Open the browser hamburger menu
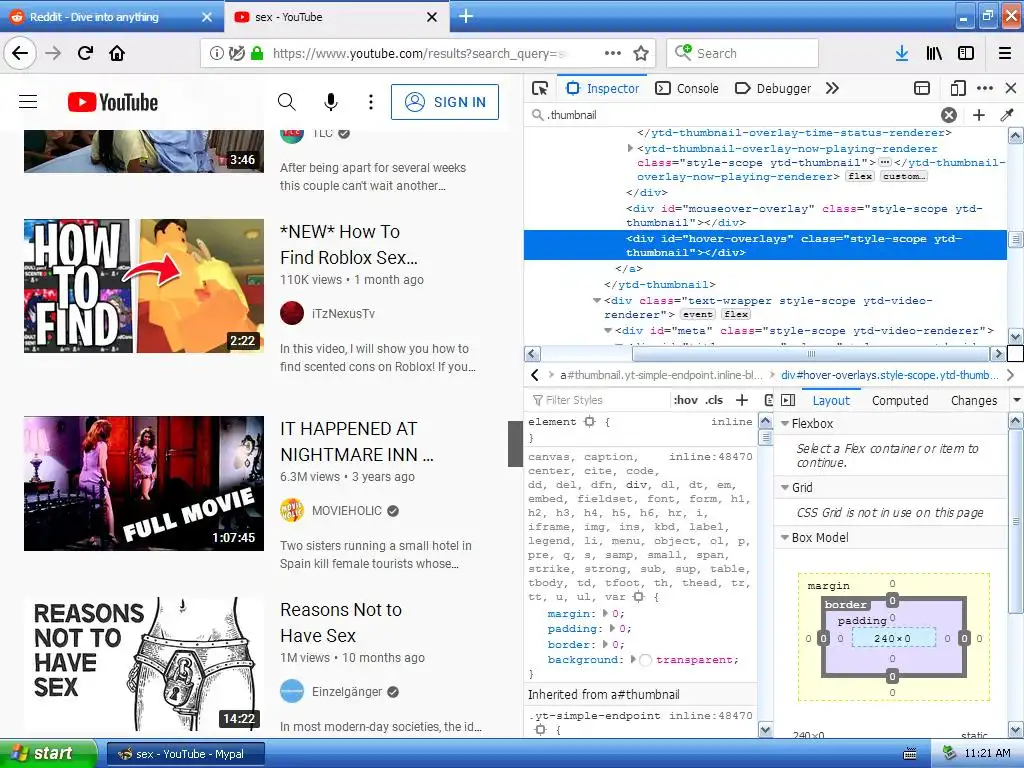This screenshot has height=768, width=1024. point(1005,54)
